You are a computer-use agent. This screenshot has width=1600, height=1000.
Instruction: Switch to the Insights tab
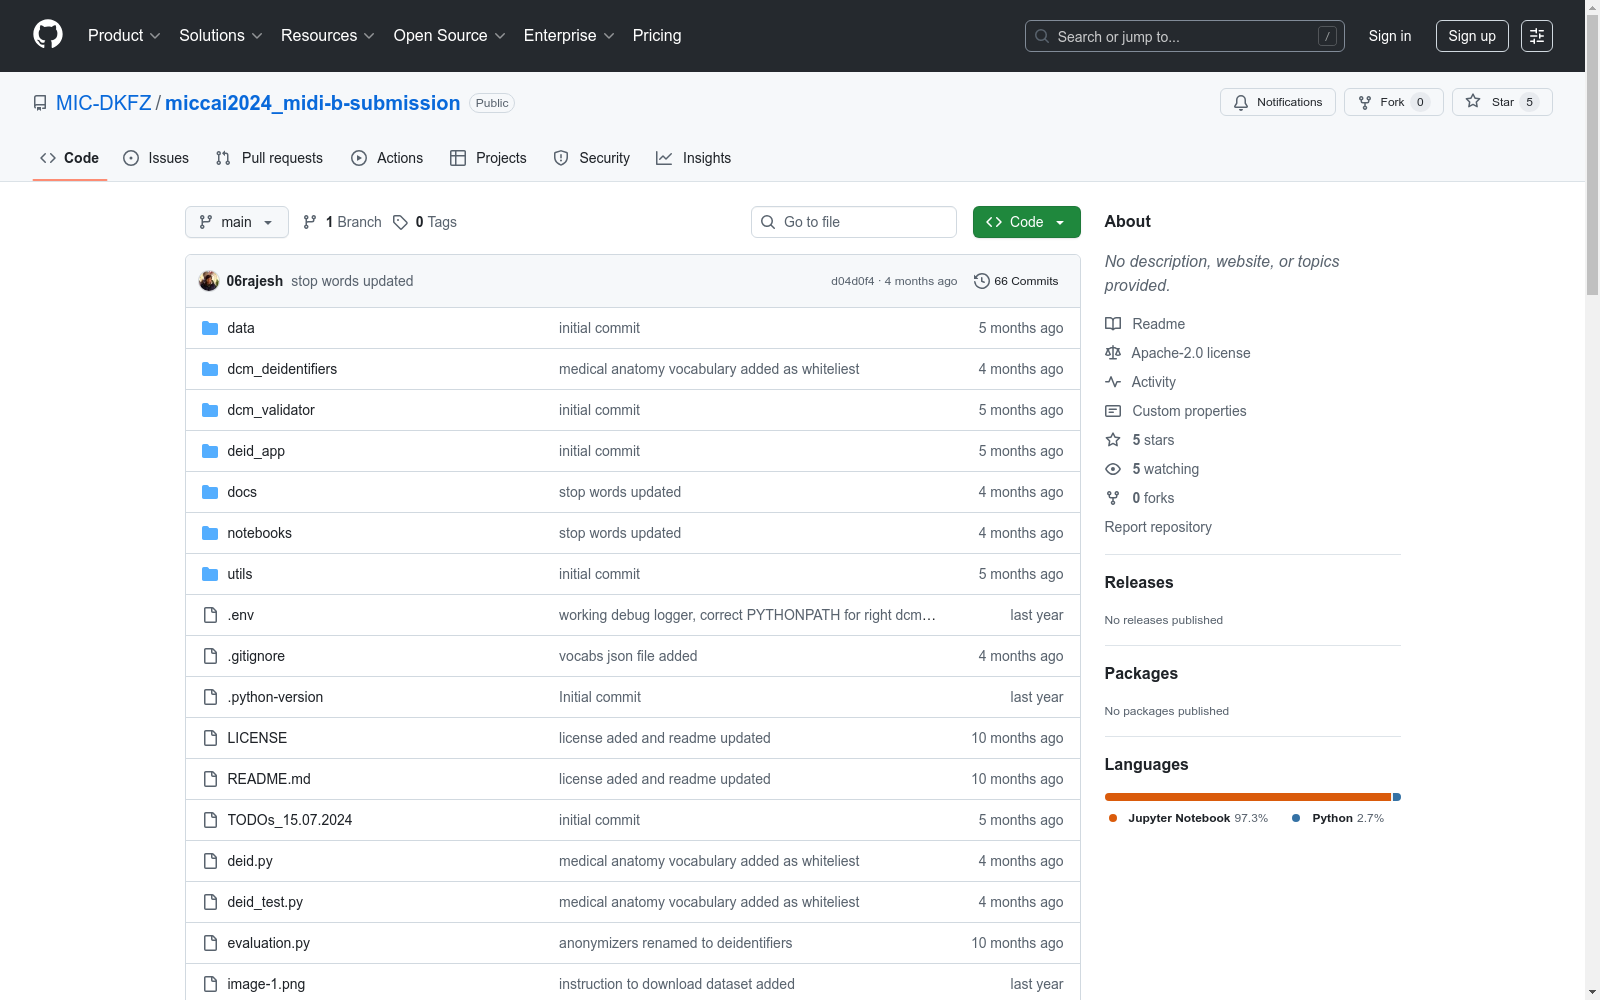(x=694, y=158)
